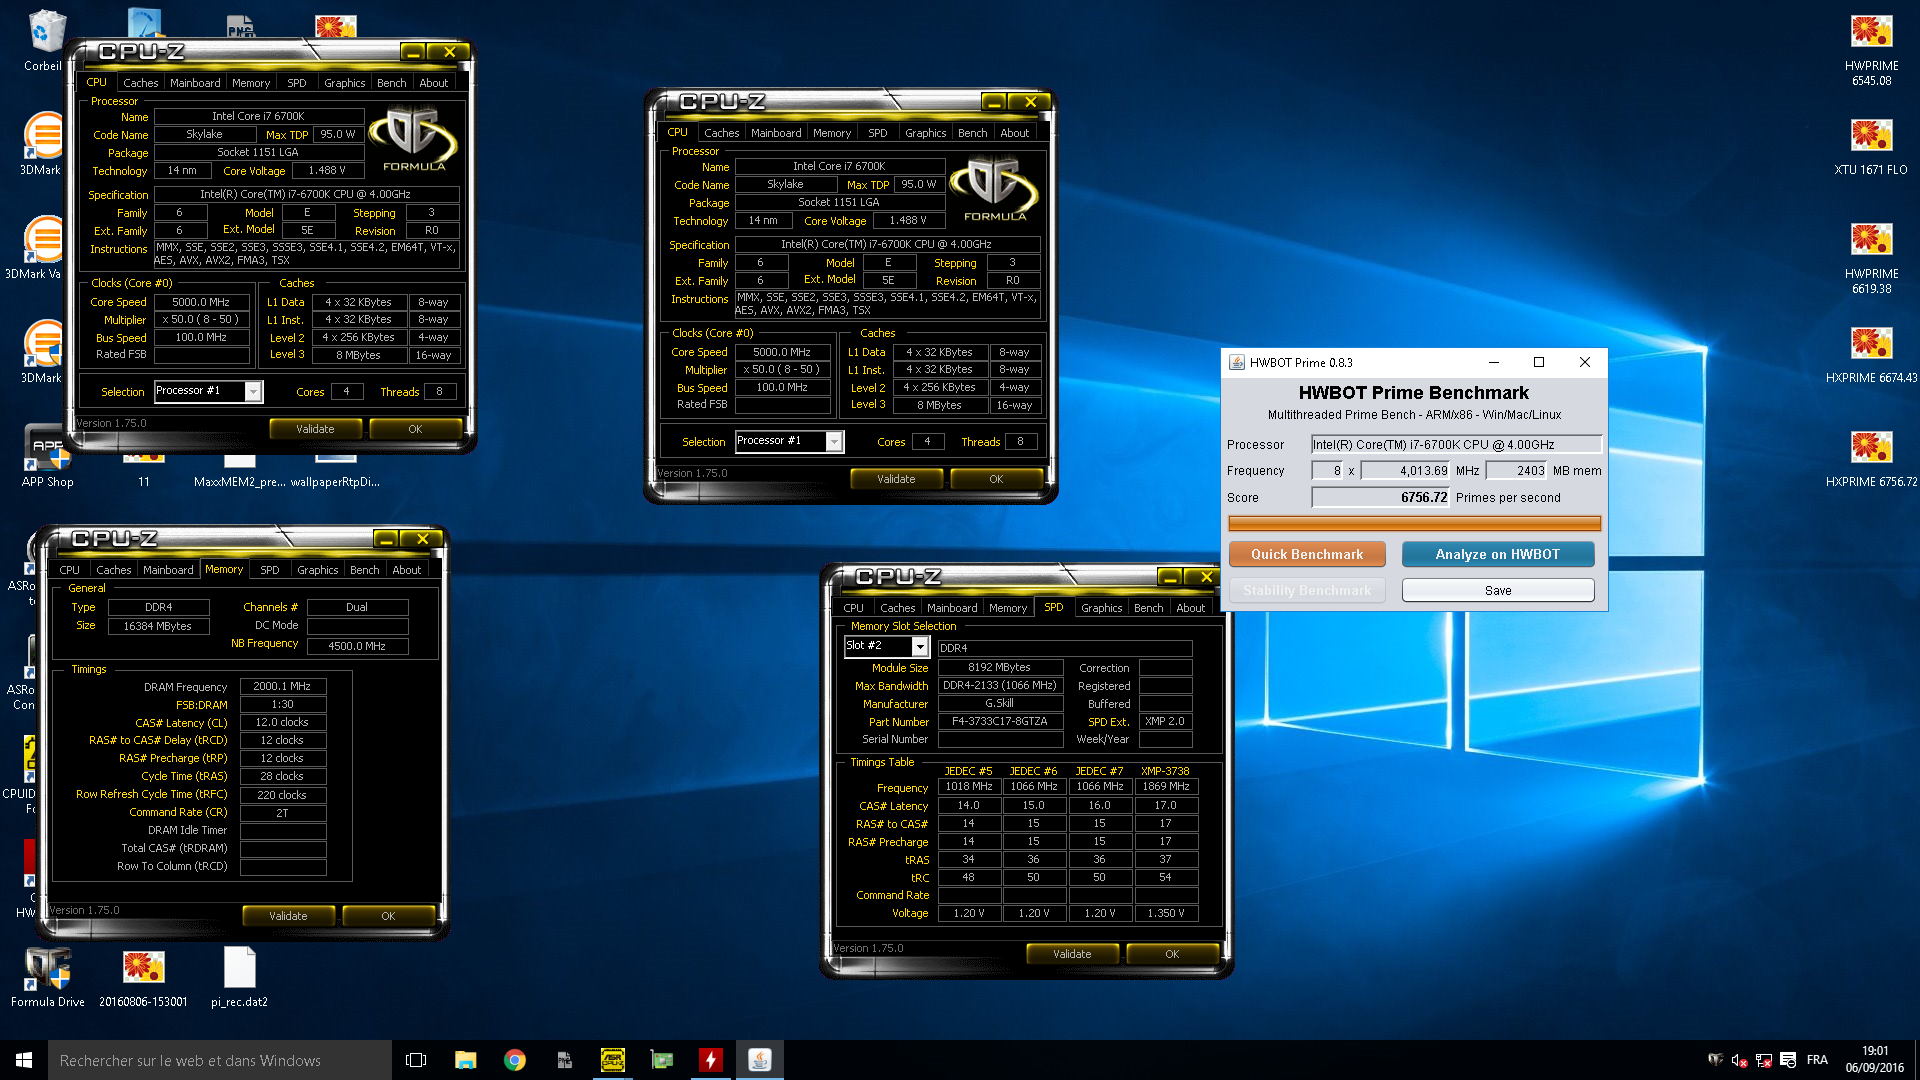1920x1080 pixels.
Task: Open About tab in top-left CPU-Z window
Action: (433, 83)
